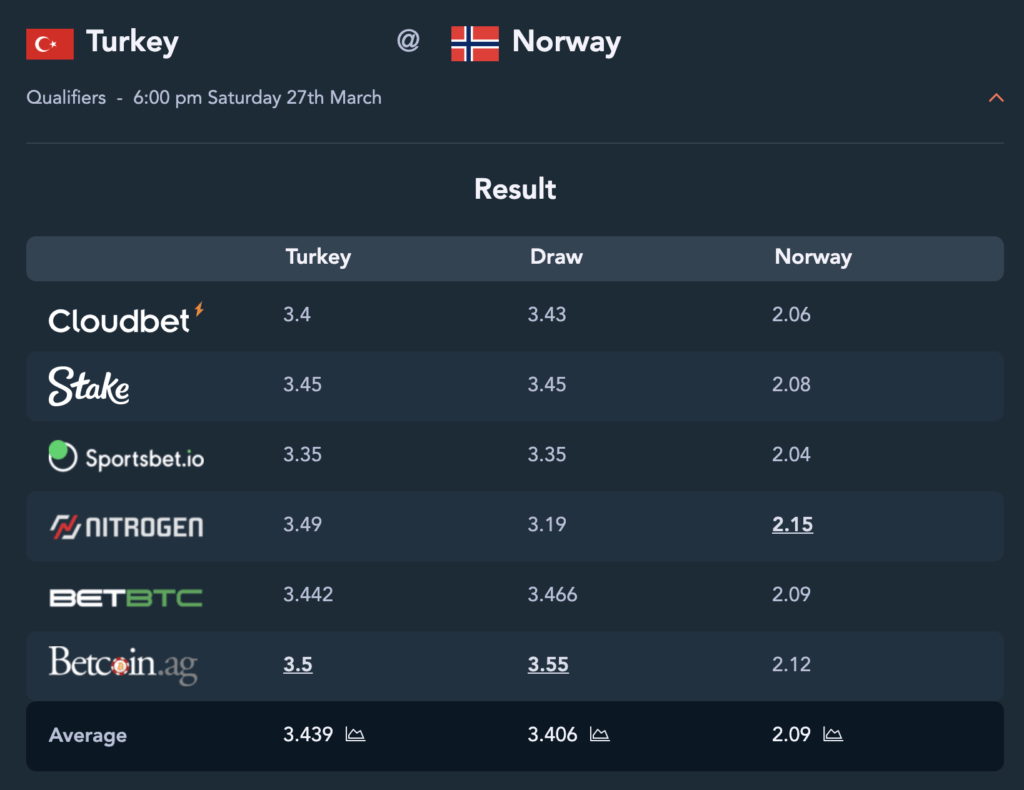
Task: Click Stake's Turkey odds 3.45
Action: 302,385
